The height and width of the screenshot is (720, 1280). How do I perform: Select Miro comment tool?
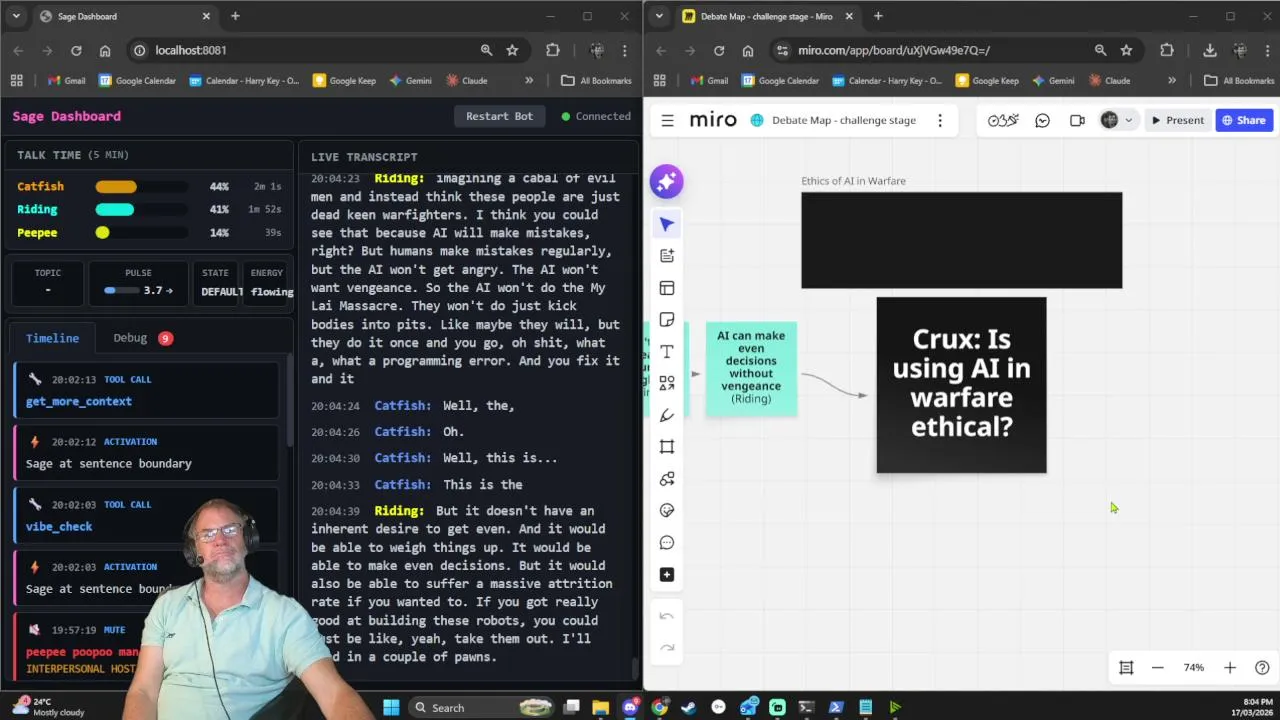click(x=667, y=542)
